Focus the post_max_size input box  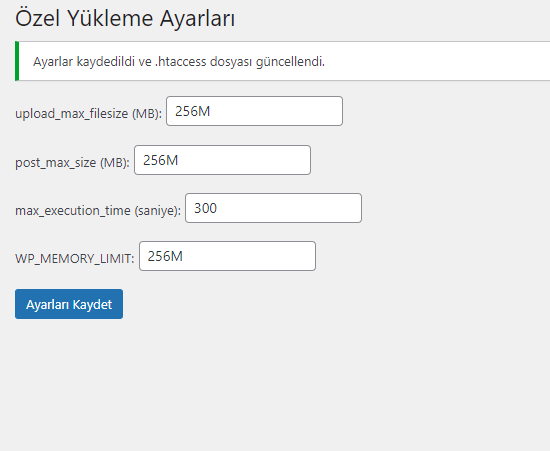tap(222, 160)
